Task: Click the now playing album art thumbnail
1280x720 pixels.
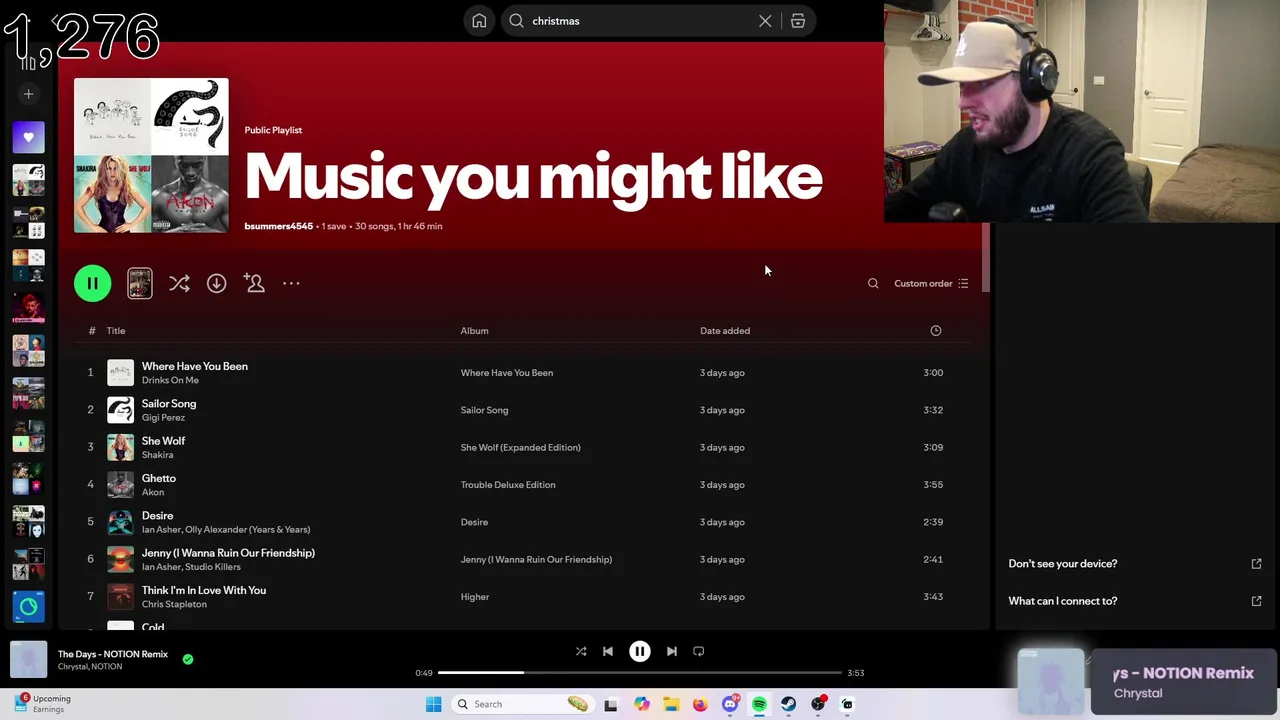Action: coord(29,660)
